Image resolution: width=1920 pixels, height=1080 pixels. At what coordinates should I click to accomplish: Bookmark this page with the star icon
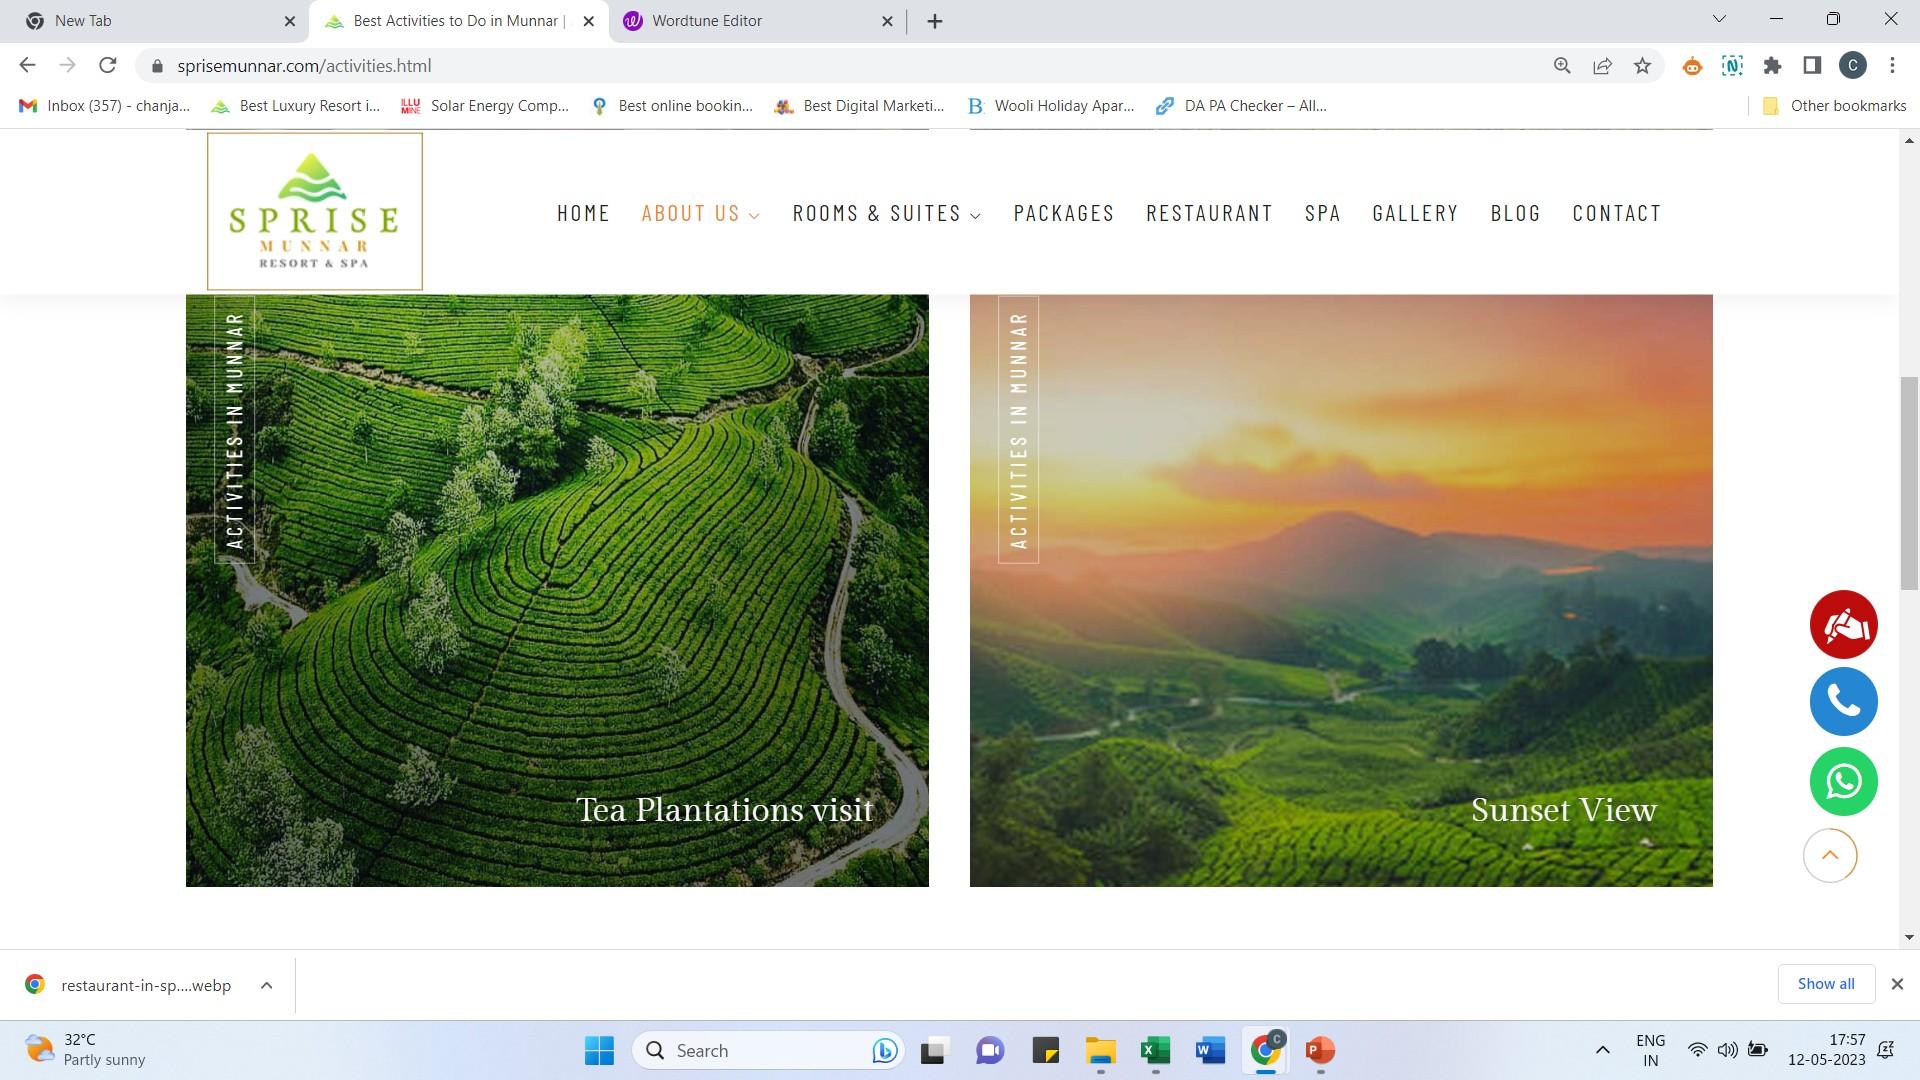click(x=1642, y=66)
